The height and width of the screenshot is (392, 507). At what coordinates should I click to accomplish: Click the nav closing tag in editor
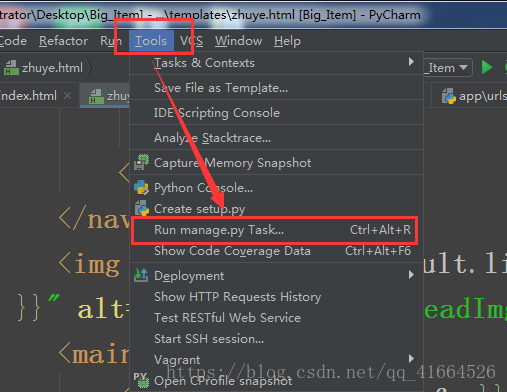coord(94,219)
